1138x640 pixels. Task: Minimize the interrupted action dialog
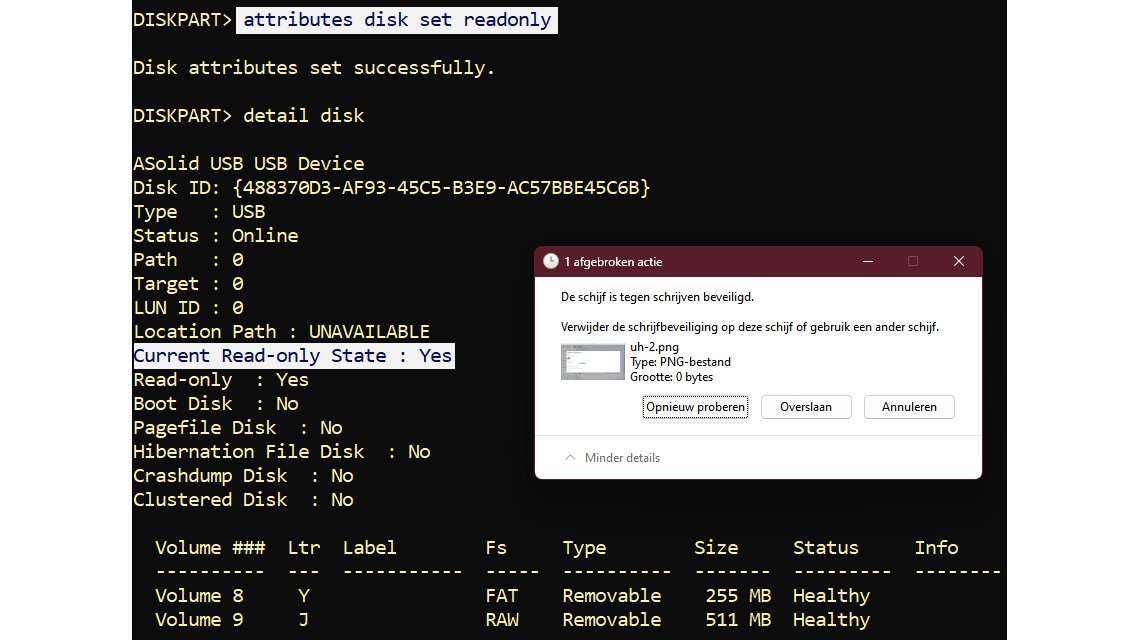pos(866,262)
